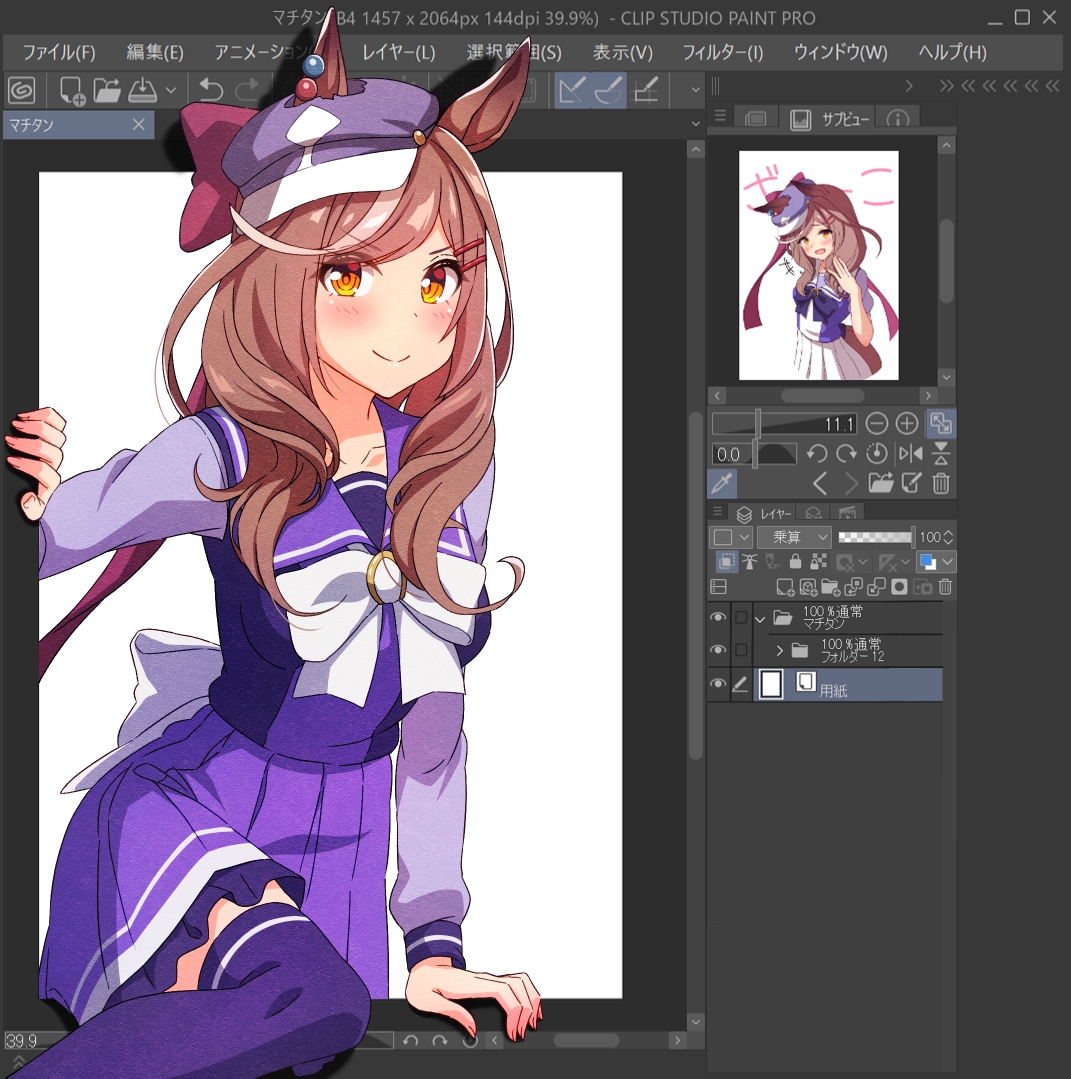The image size is (1071, 1079).
Task: Click the zoom in plus button in Sub View
Action: pos(906,424)
